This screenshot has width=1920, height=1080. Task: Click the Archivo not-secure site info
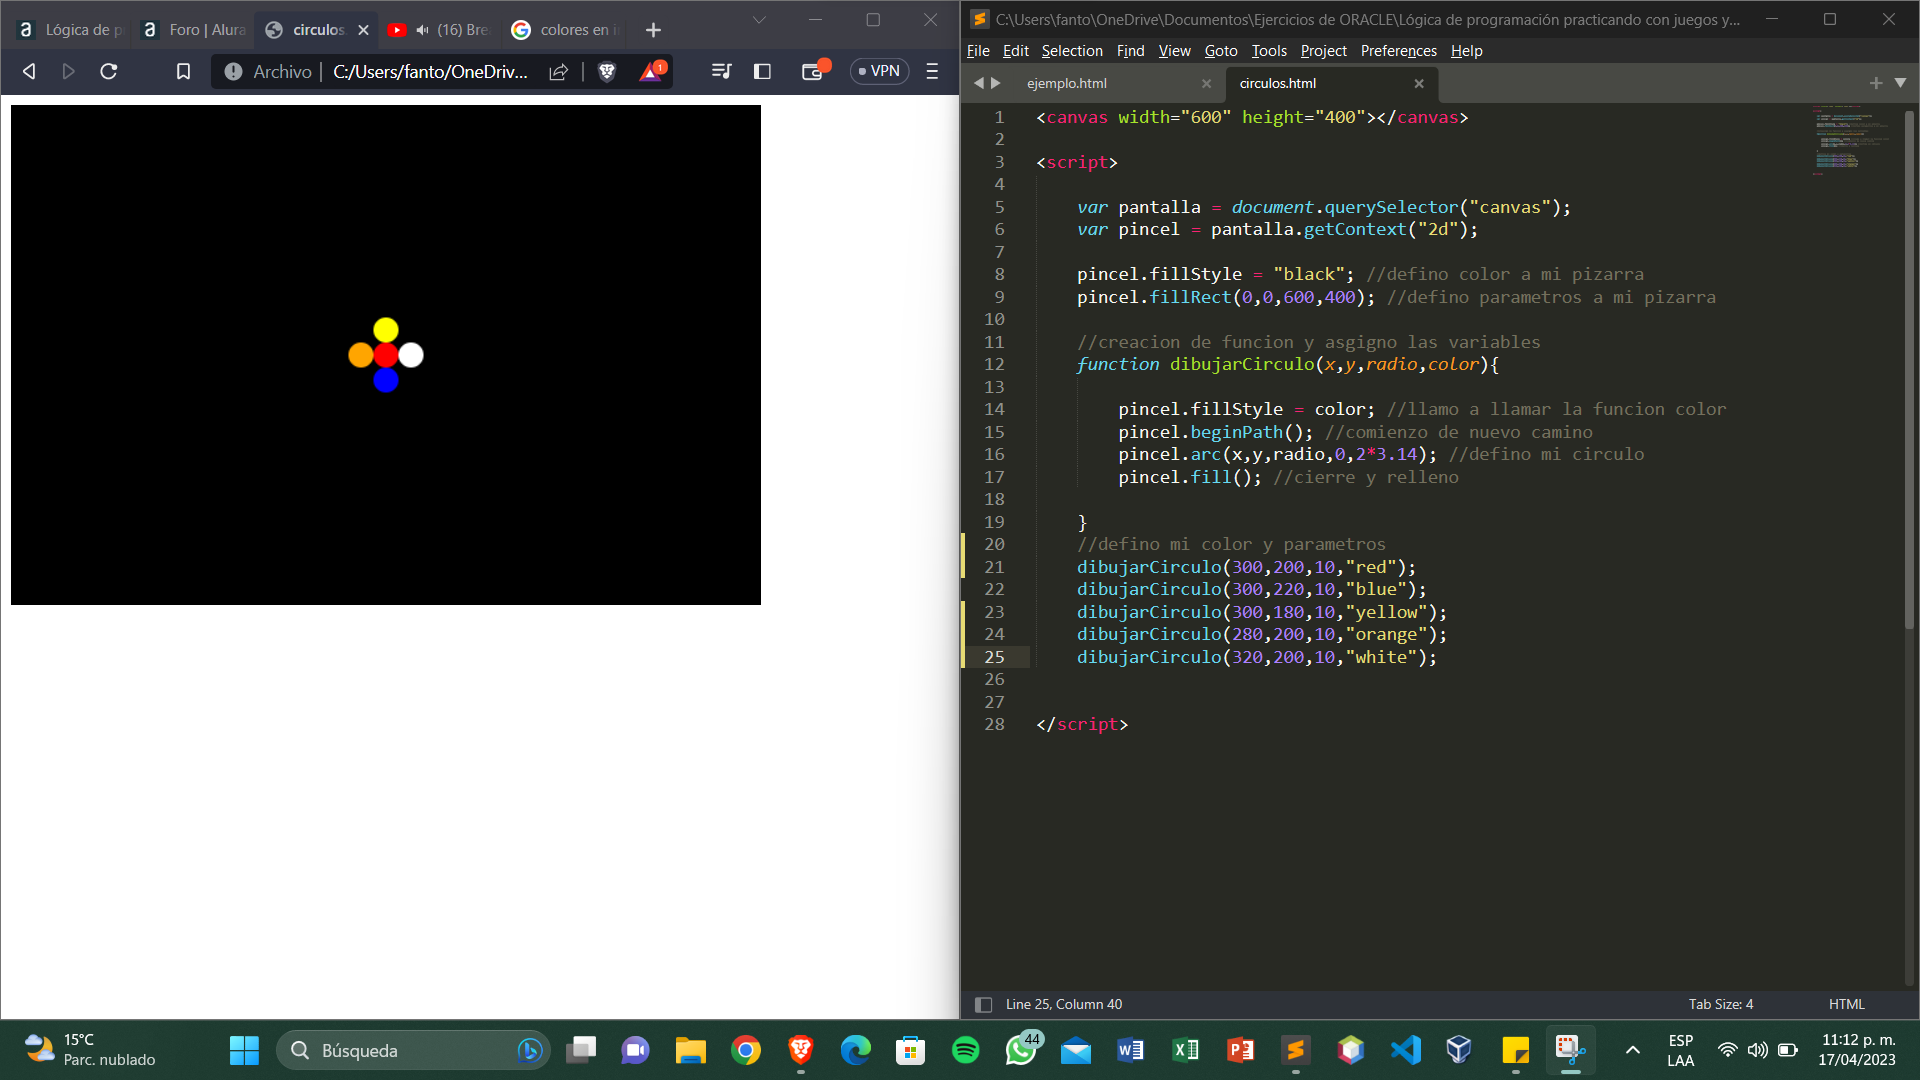click(x=269, y=71)
